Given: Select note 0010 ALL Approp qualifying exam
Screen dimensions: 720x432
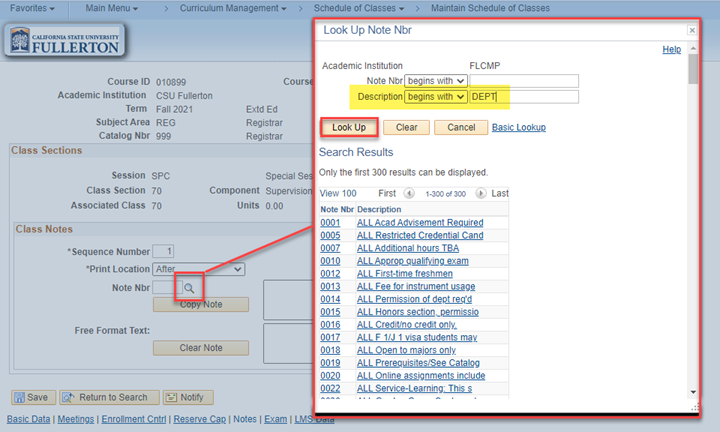Looking at the screenshot, I should 412,261.
